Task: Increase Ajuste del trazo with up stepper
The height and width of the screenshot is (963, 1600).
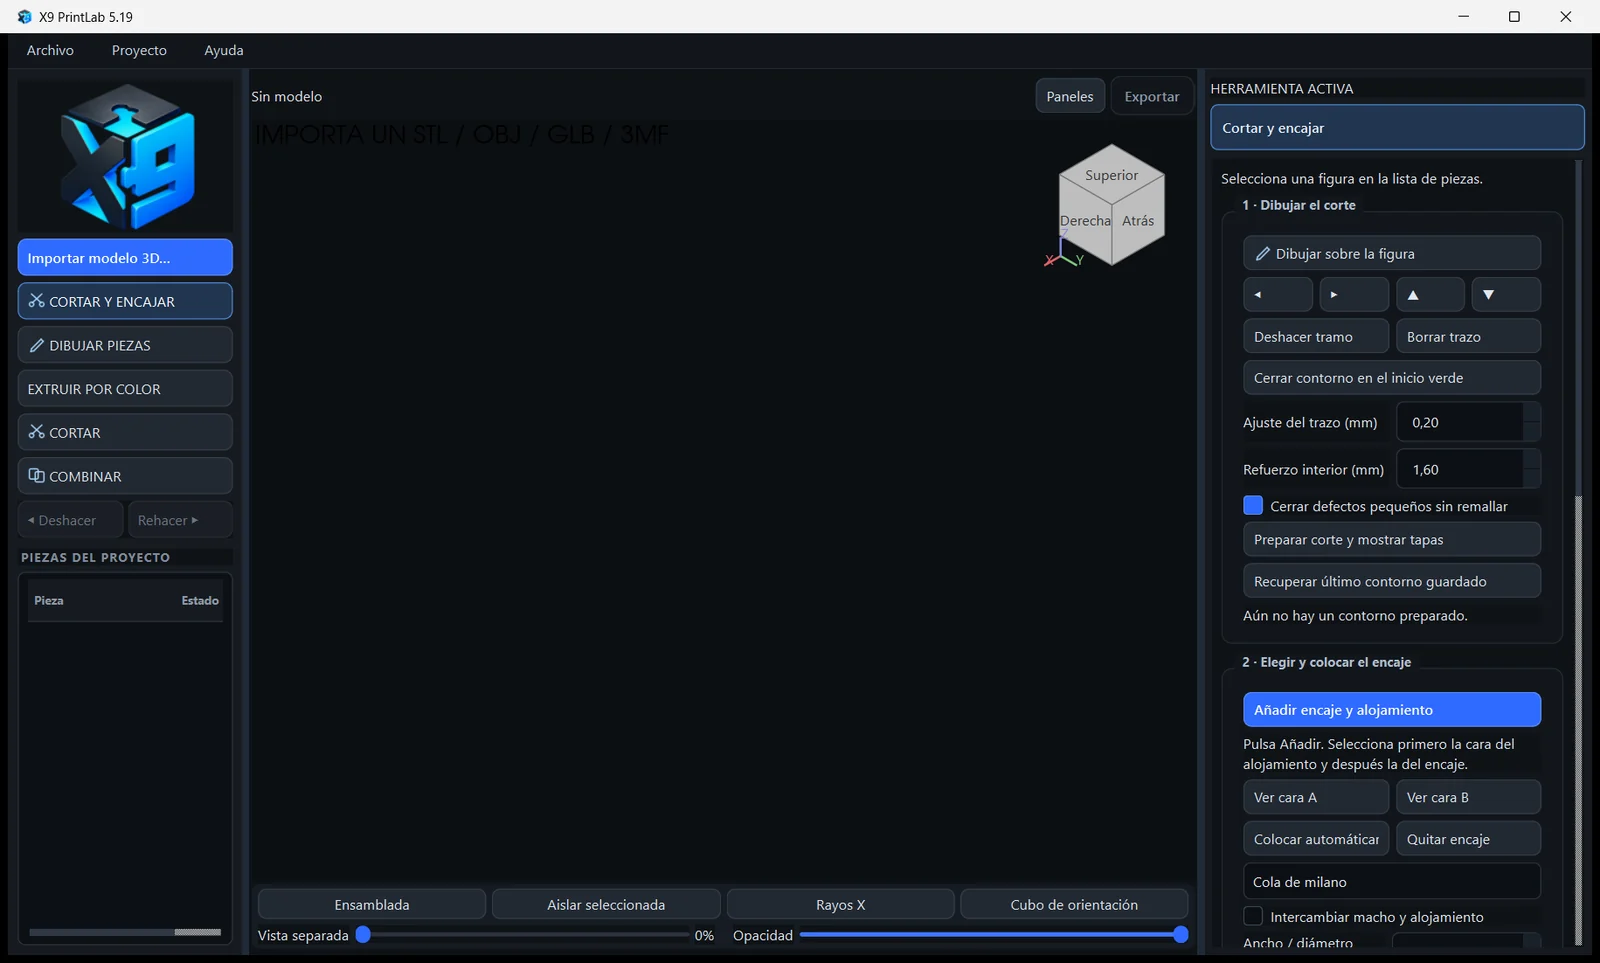Action: pos(1531,413)
